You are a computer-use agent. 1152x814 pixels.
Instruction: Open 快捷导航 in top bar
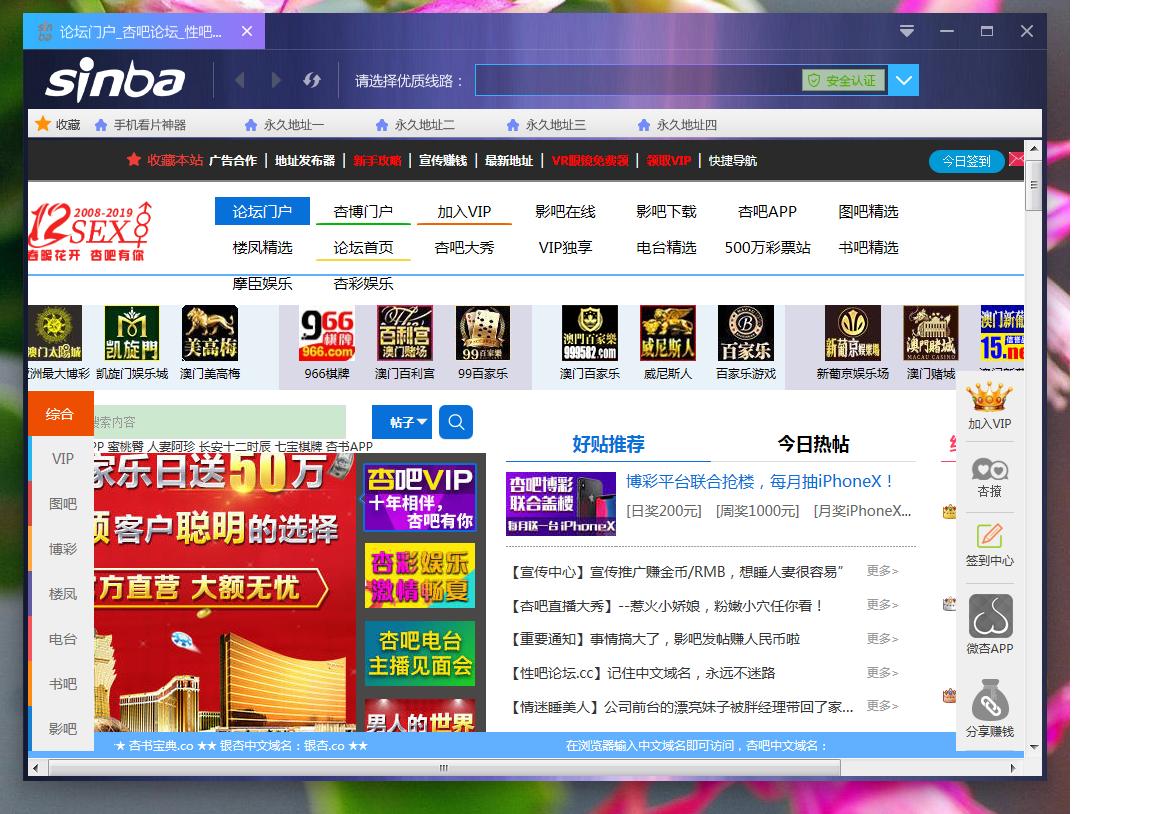click(x=732, y=160)
